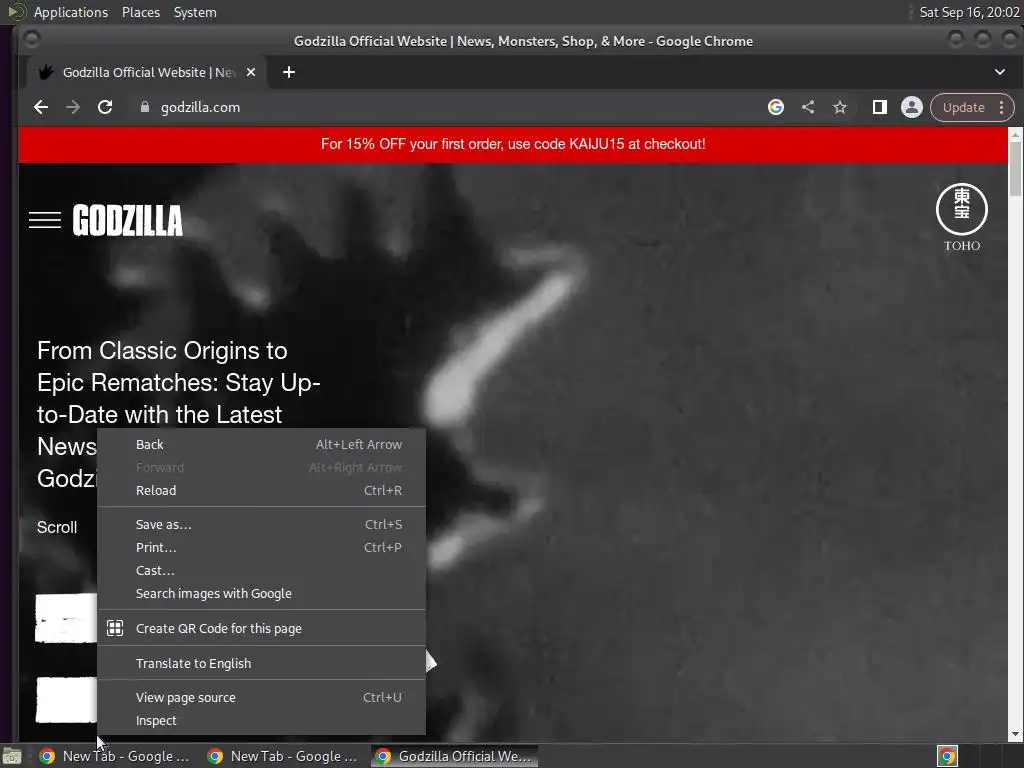
Task: Click the page vertical scrollbar thumb
Action: coord(1016,168)
